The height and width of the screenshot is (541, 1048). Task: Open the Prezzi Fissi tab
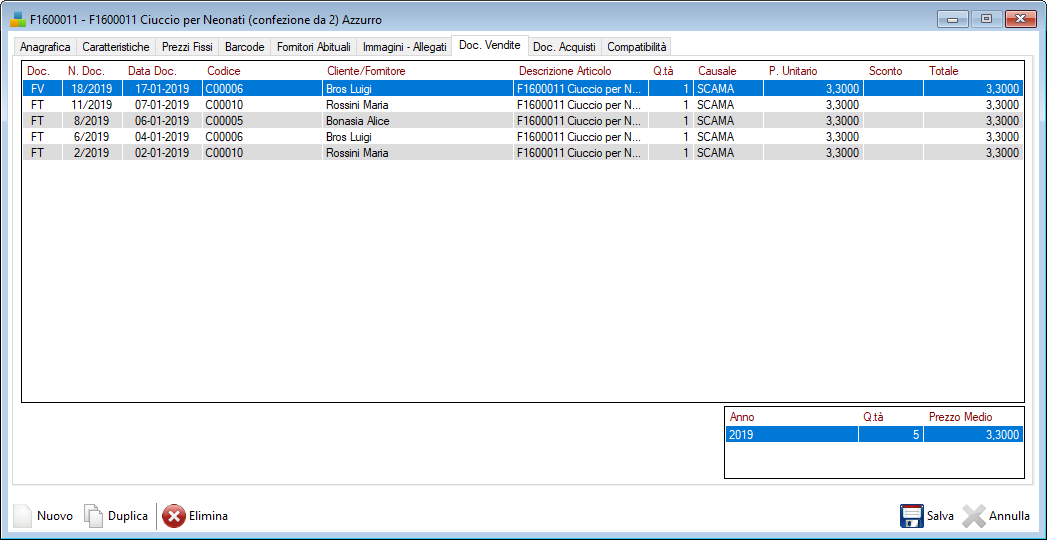(187, 47)
